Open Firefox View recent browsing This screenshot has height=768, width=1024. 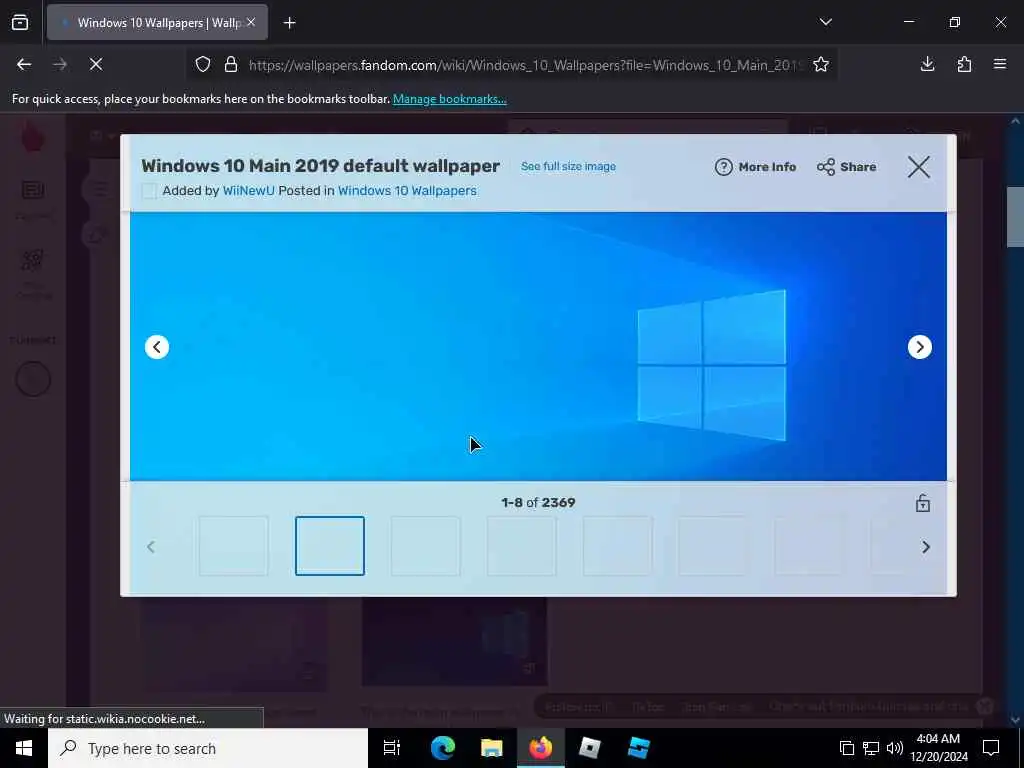coord(20,23)
